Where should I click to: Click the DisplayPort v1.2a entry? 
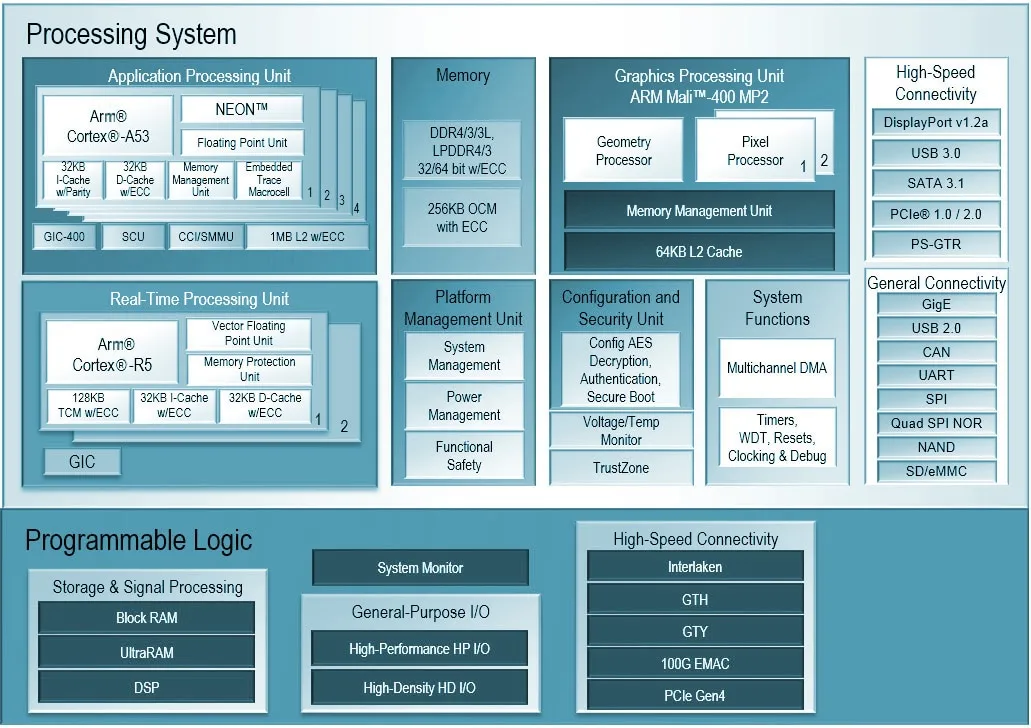click(x=936, y=123)
